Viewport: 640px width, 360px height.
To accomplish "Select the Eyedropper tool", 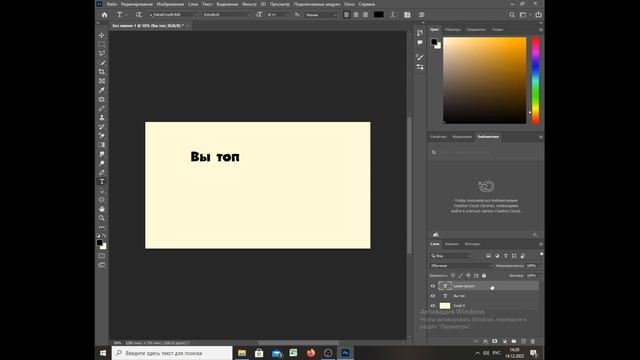I will tap(102, 90).
